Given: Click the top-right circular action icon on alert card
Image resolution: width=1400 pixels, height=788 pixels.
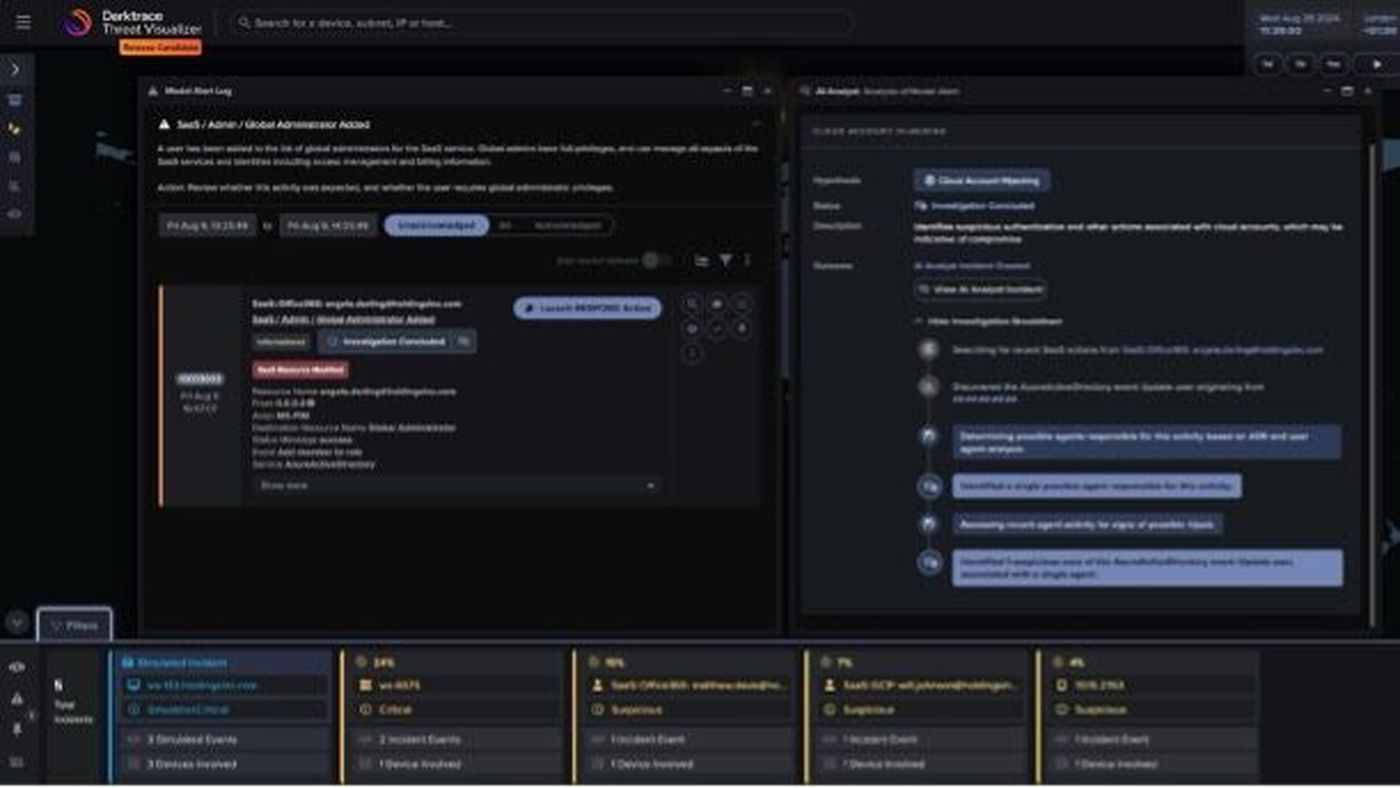Looking at the screenshot, I should coord(742,303).
